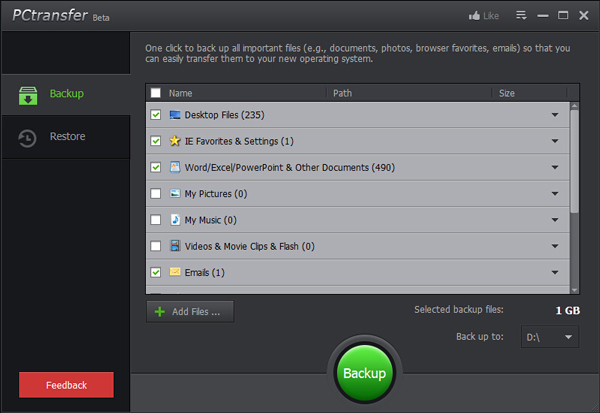The height and width of the screenshot is (413, 600).
Task: Uncheck the Desktop Files checkbox
Action: click(x=156, y=115)
